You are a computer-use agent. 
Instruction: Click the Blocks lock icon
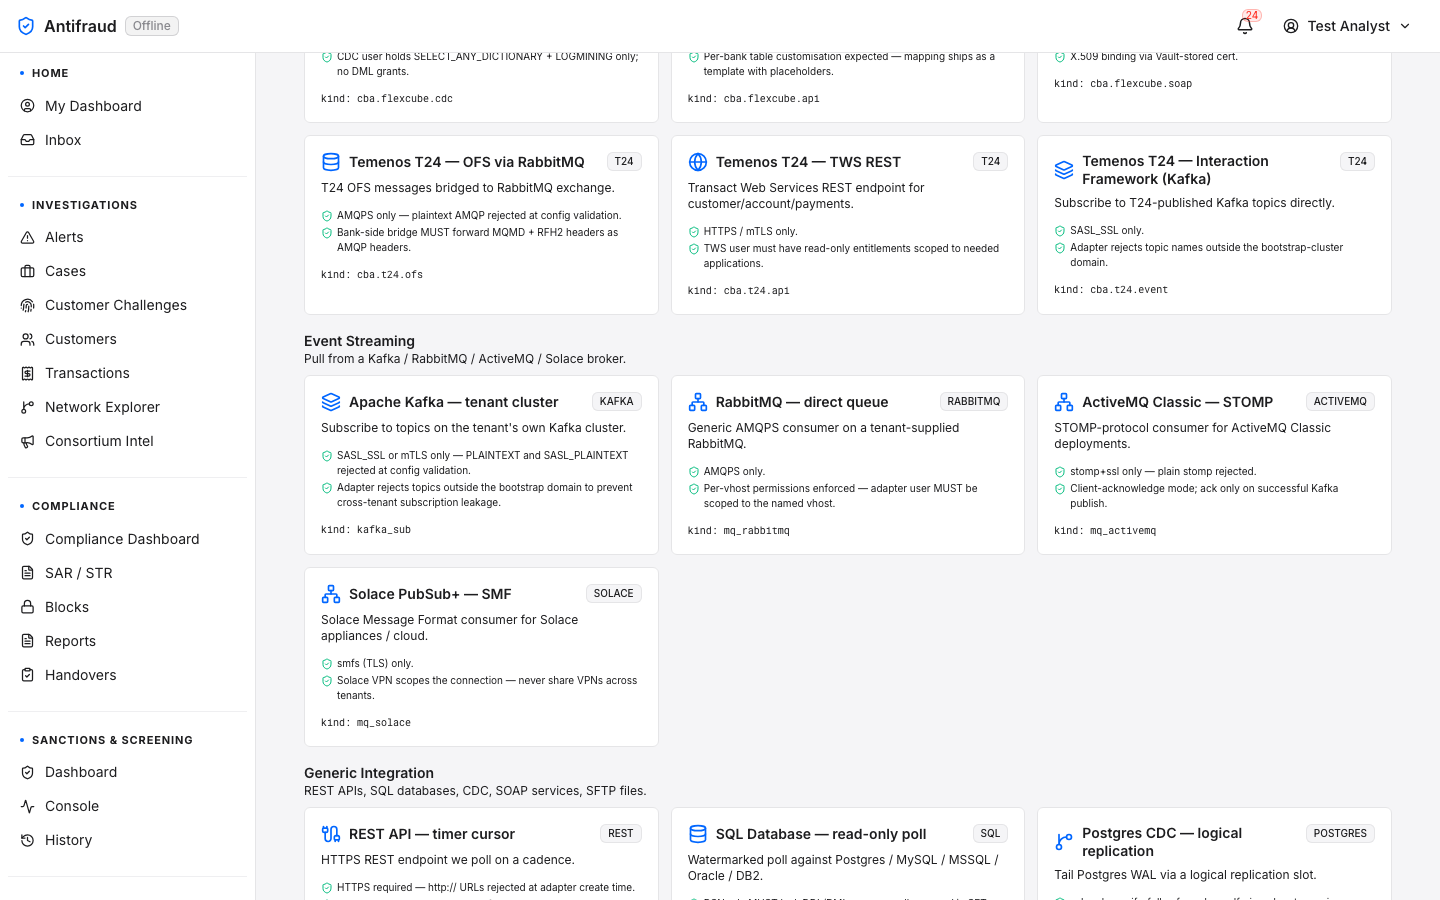click(x=28, y=607)
